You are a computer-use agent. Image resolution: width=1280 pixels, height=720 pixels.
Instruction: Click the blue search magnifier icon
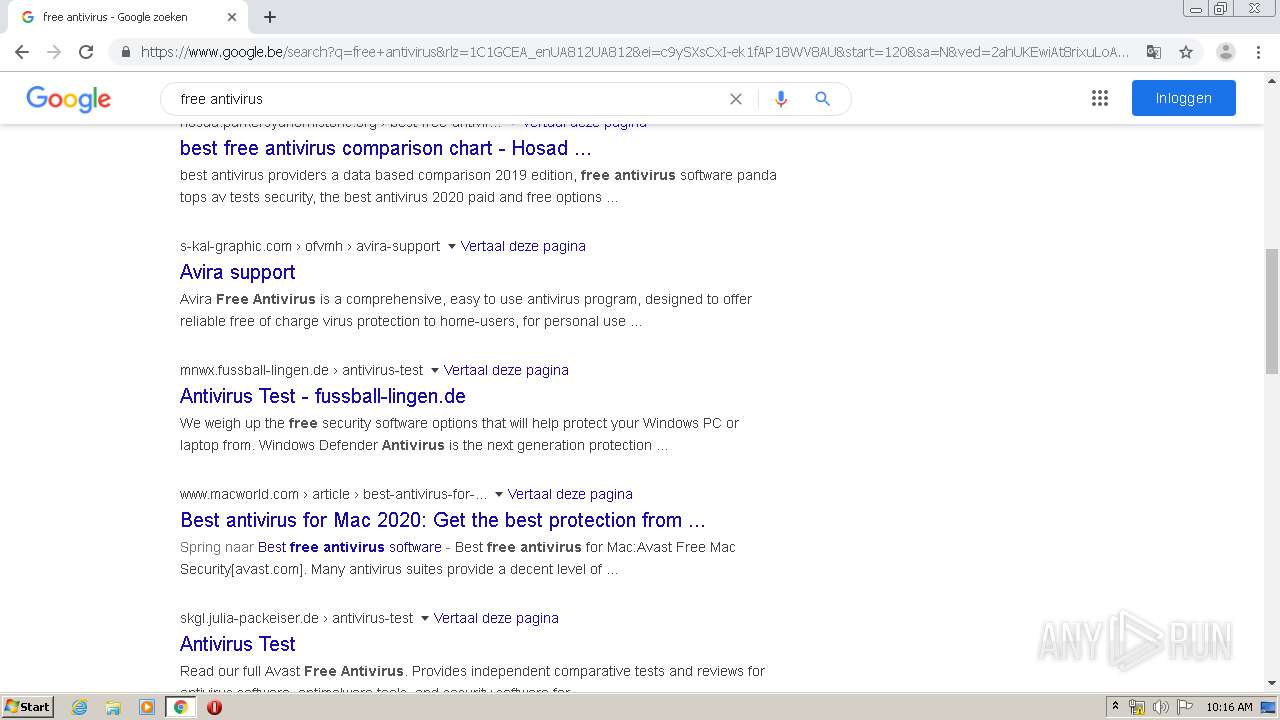pyautogui.click(x=822, y=99)
